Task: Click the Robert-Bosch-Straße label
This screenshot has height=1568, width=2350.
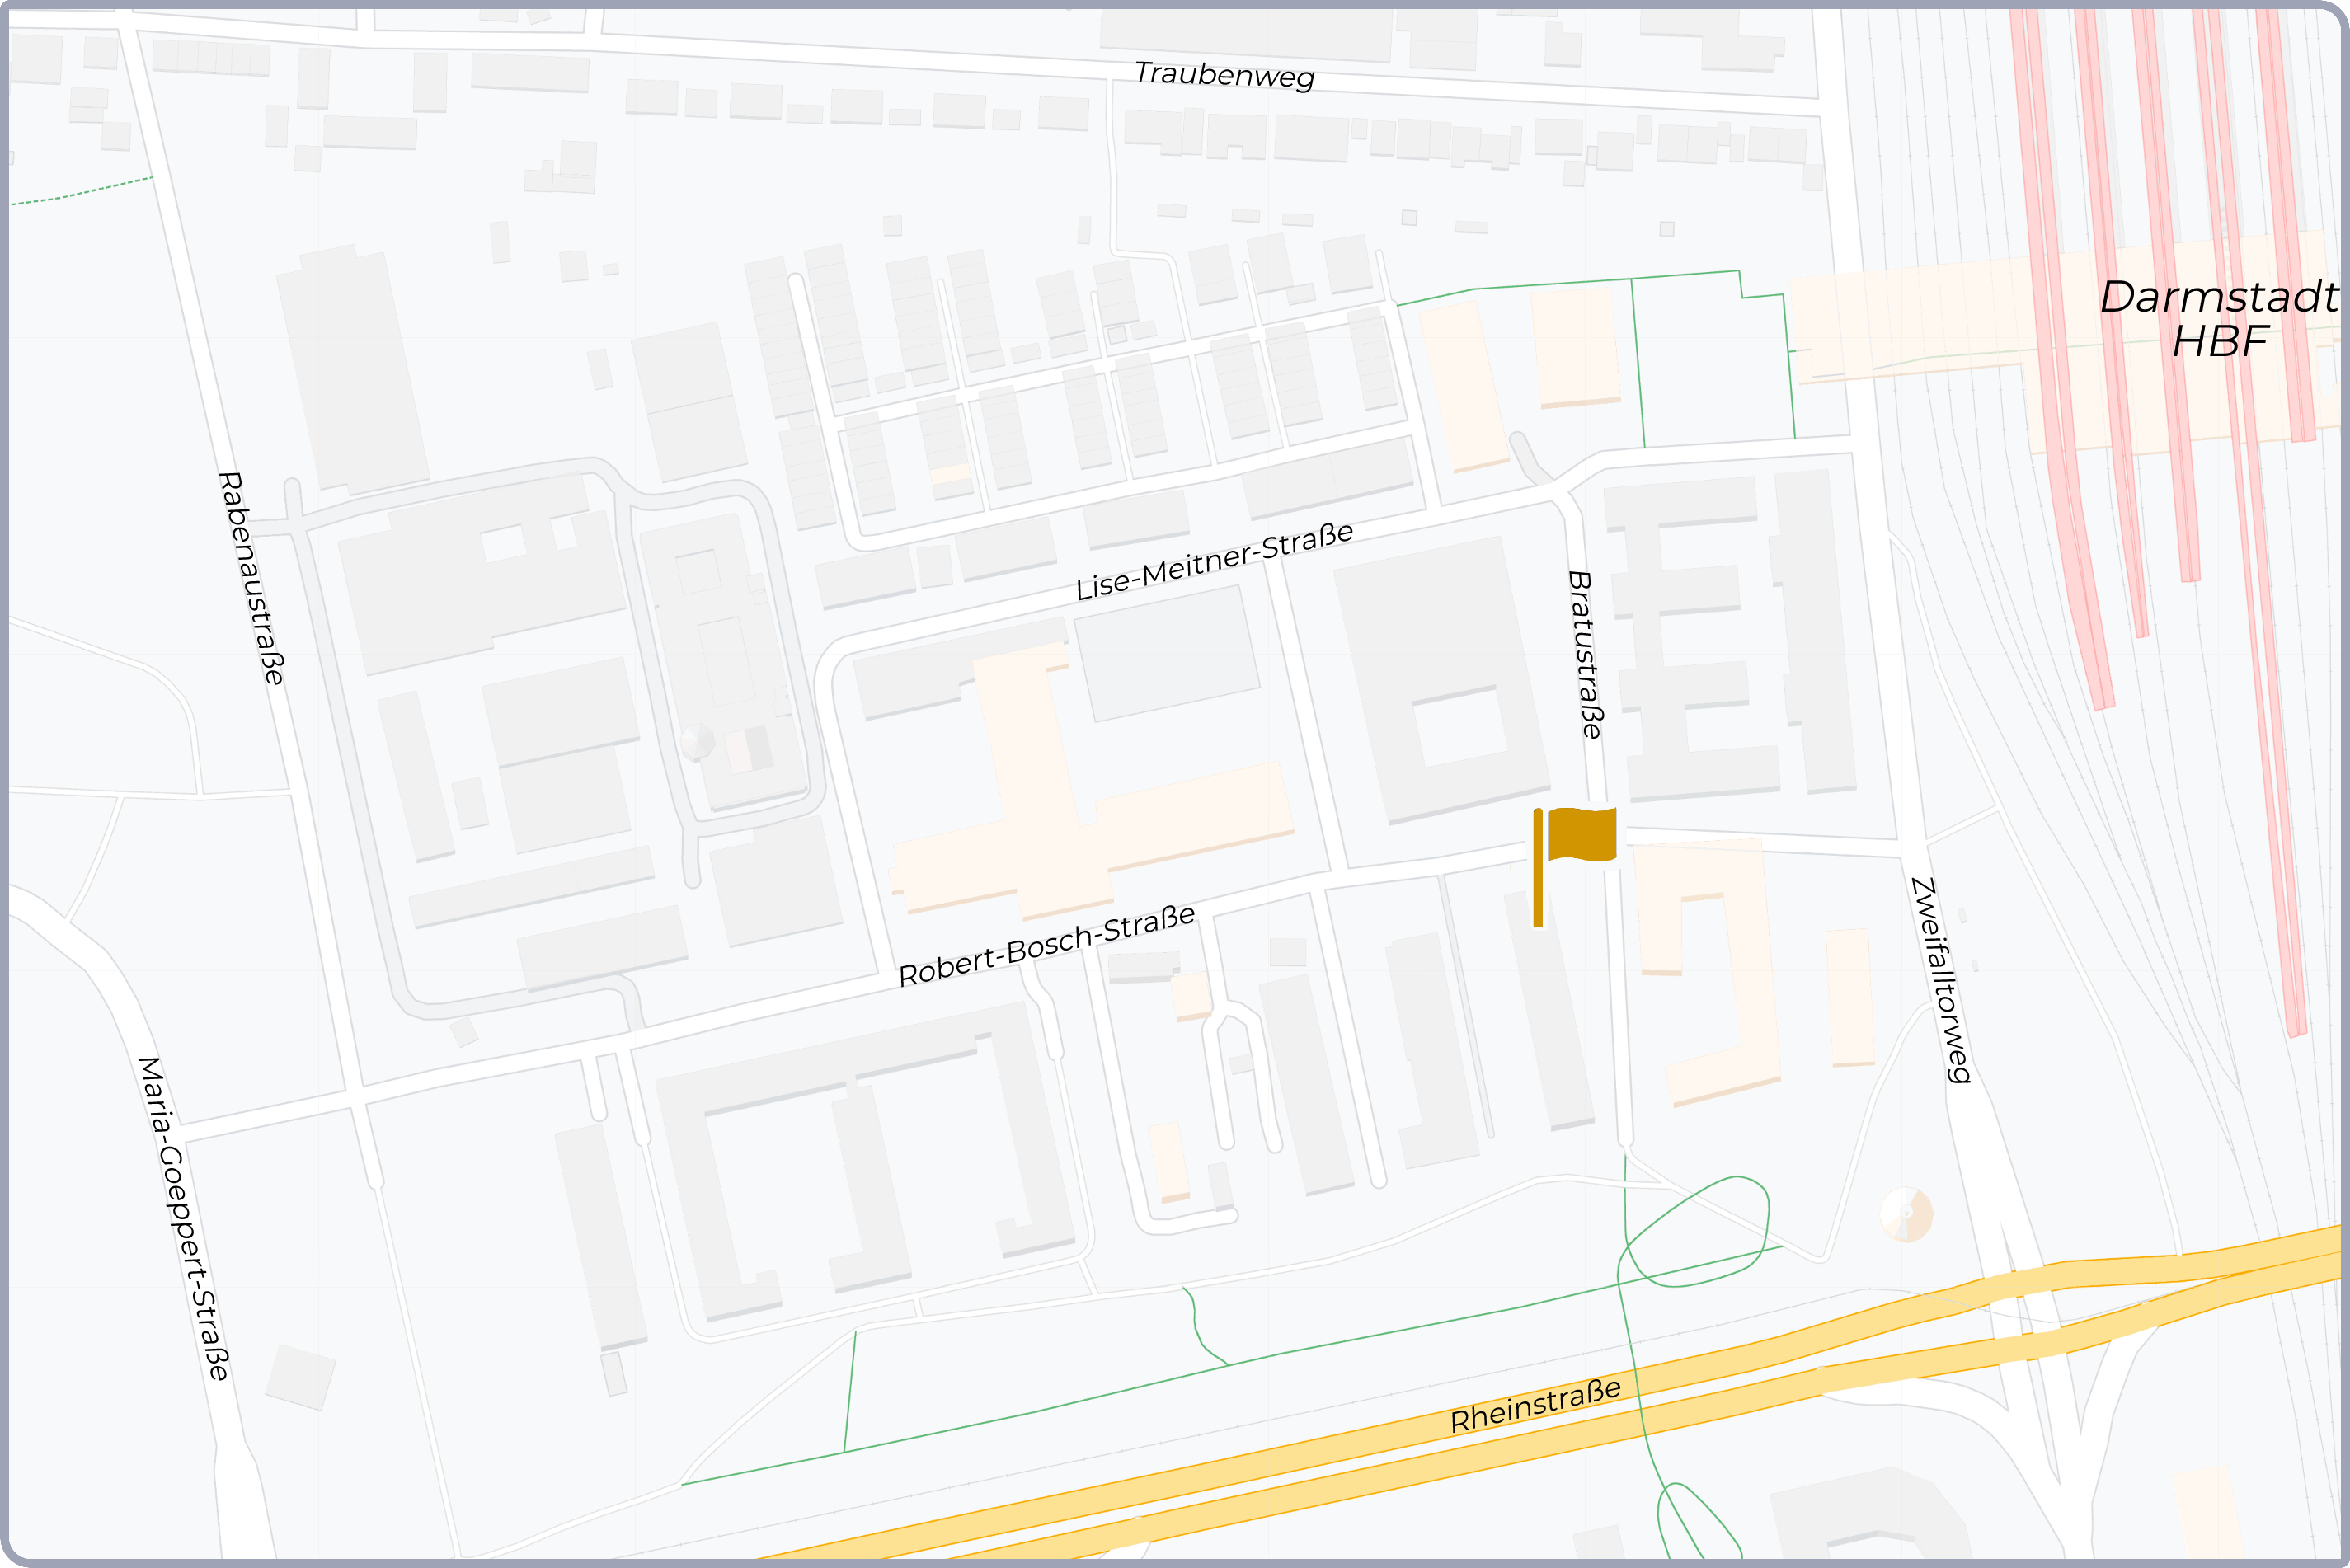Action: [1046, 945]
